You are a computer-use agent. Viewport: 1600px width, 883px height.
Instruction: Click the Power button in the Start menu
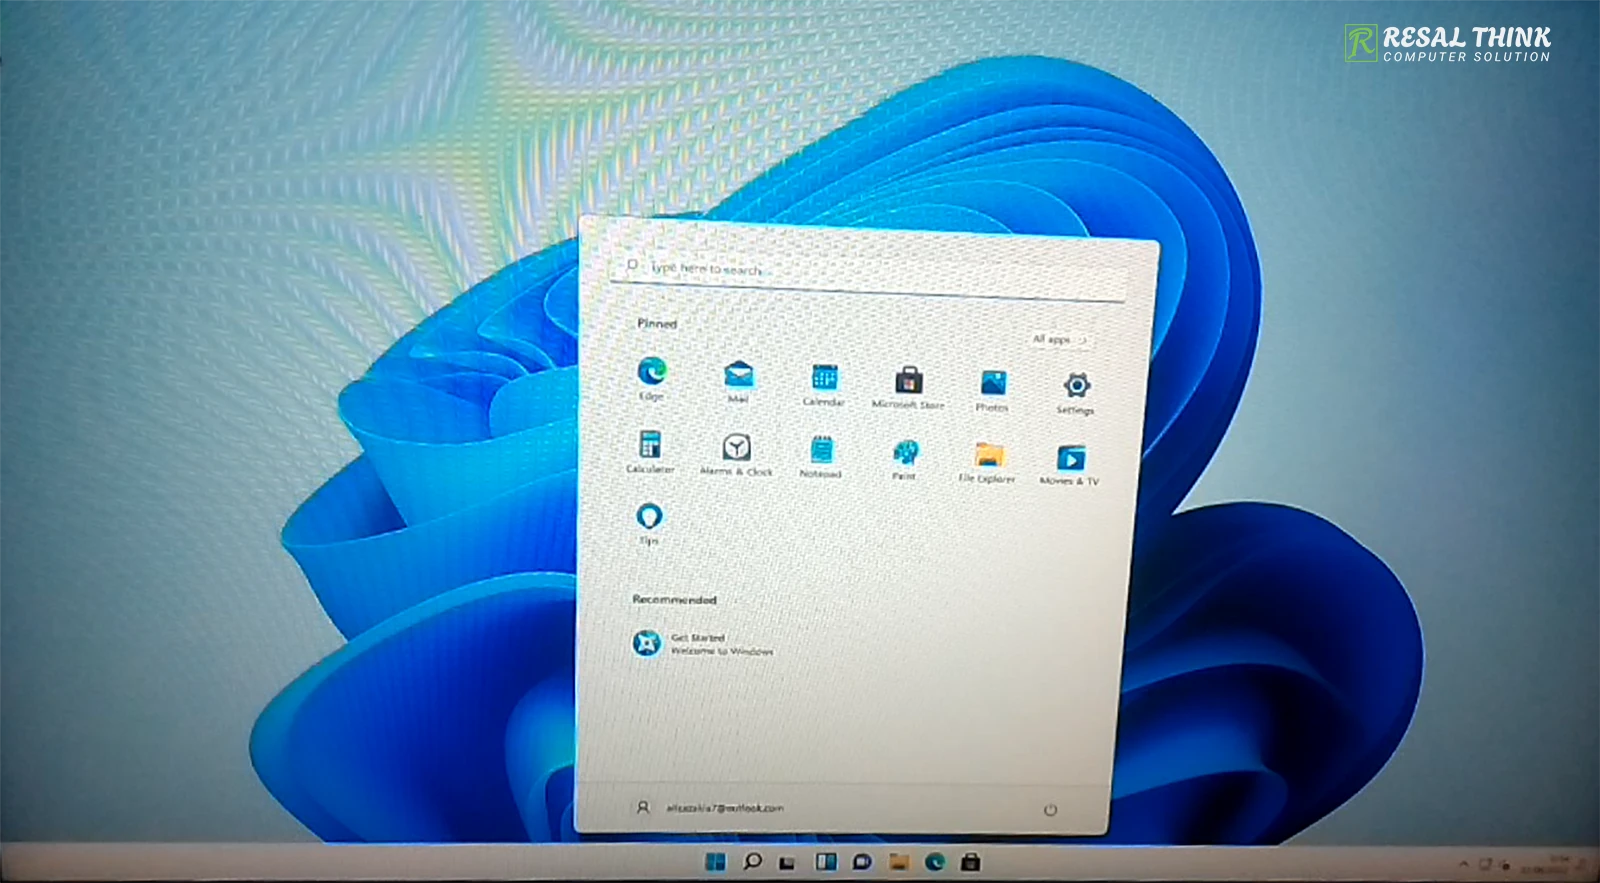(1050, 810)
